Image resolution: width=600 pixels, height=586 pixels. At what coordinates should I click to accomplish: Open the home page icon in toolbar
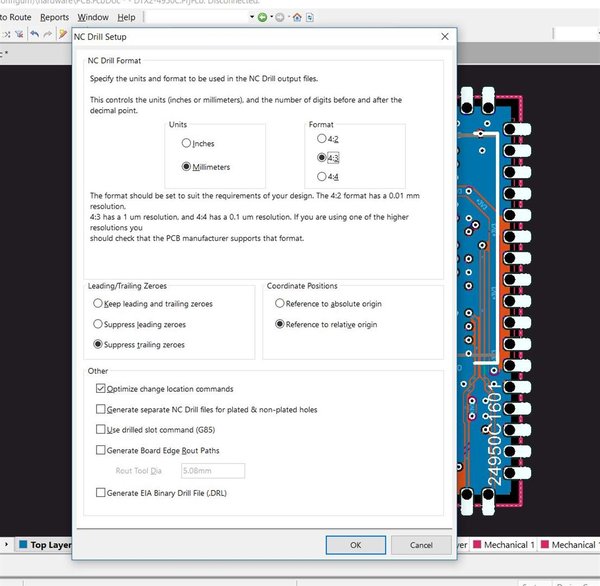(297, 17)
